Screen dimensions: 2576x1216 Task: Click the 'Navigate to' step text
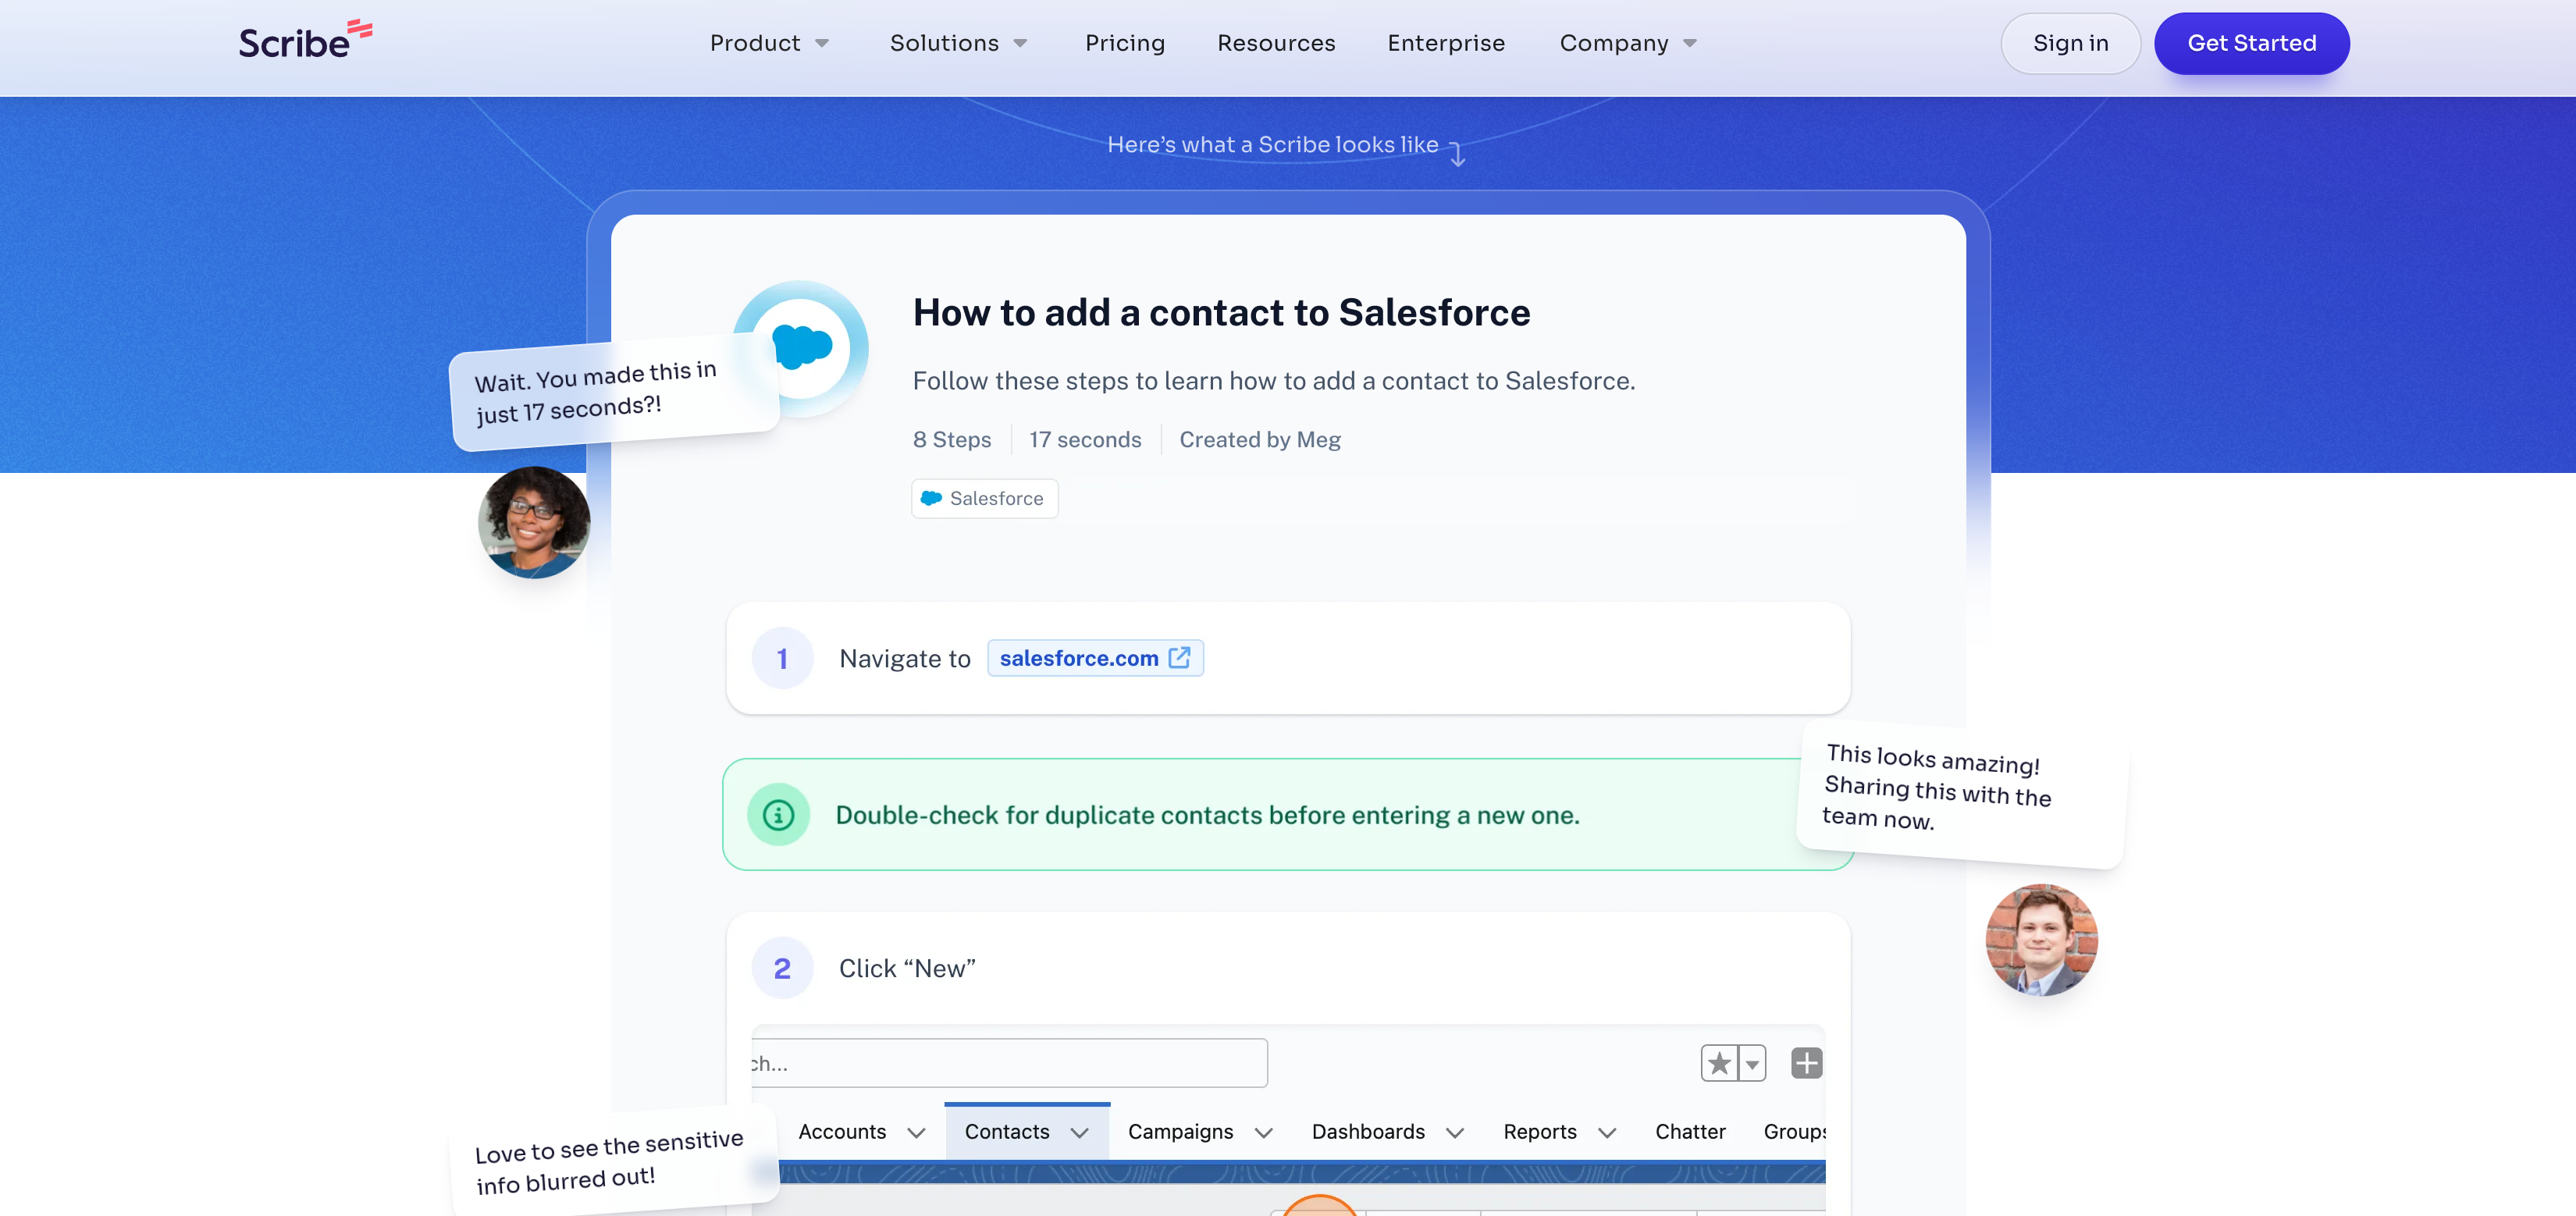point(904,659)
